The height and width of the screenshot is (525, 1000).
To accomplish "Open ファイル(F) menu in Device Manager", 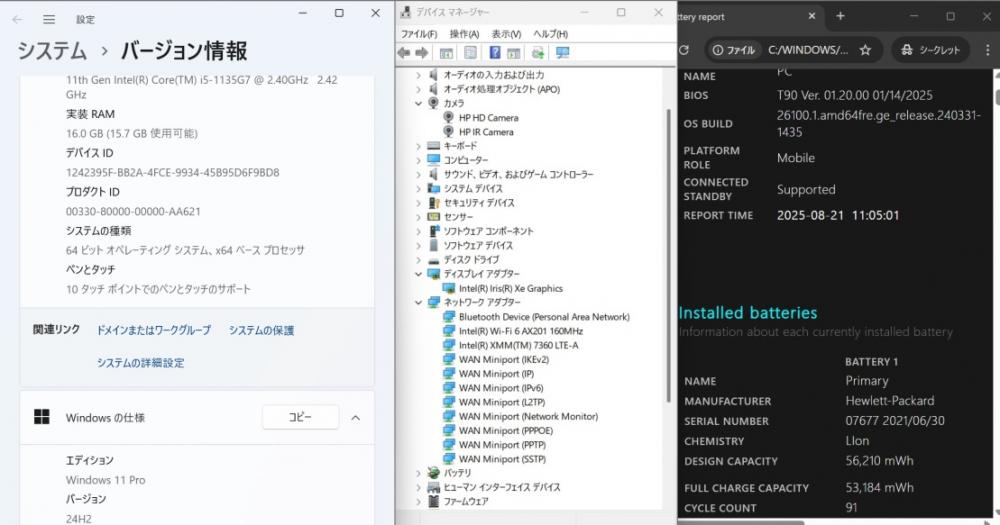I will tap(419, 34).
